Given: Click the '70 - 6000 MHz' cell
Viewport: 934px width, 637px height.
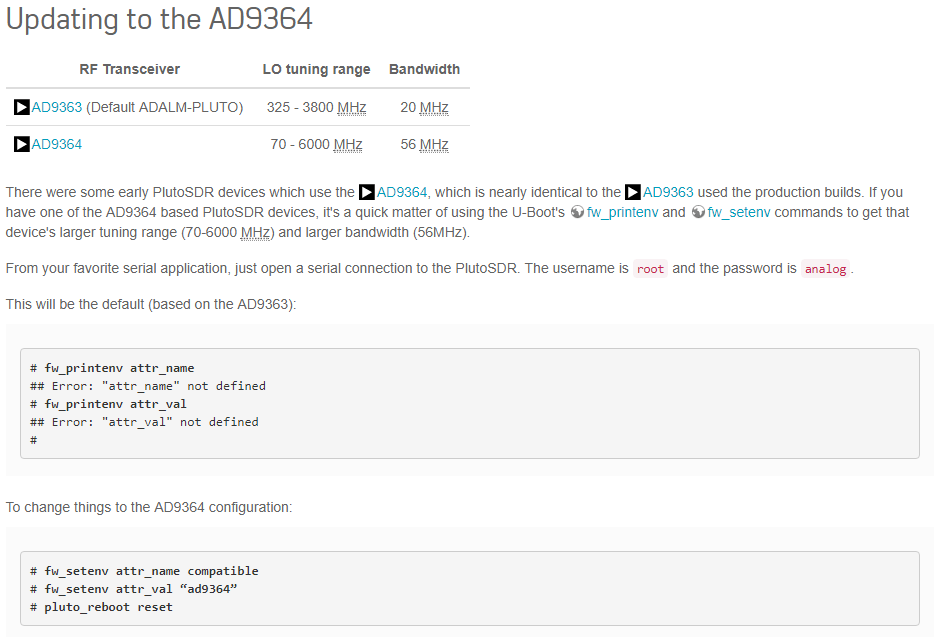Looking at the screenshot, I should click(316, 144).
